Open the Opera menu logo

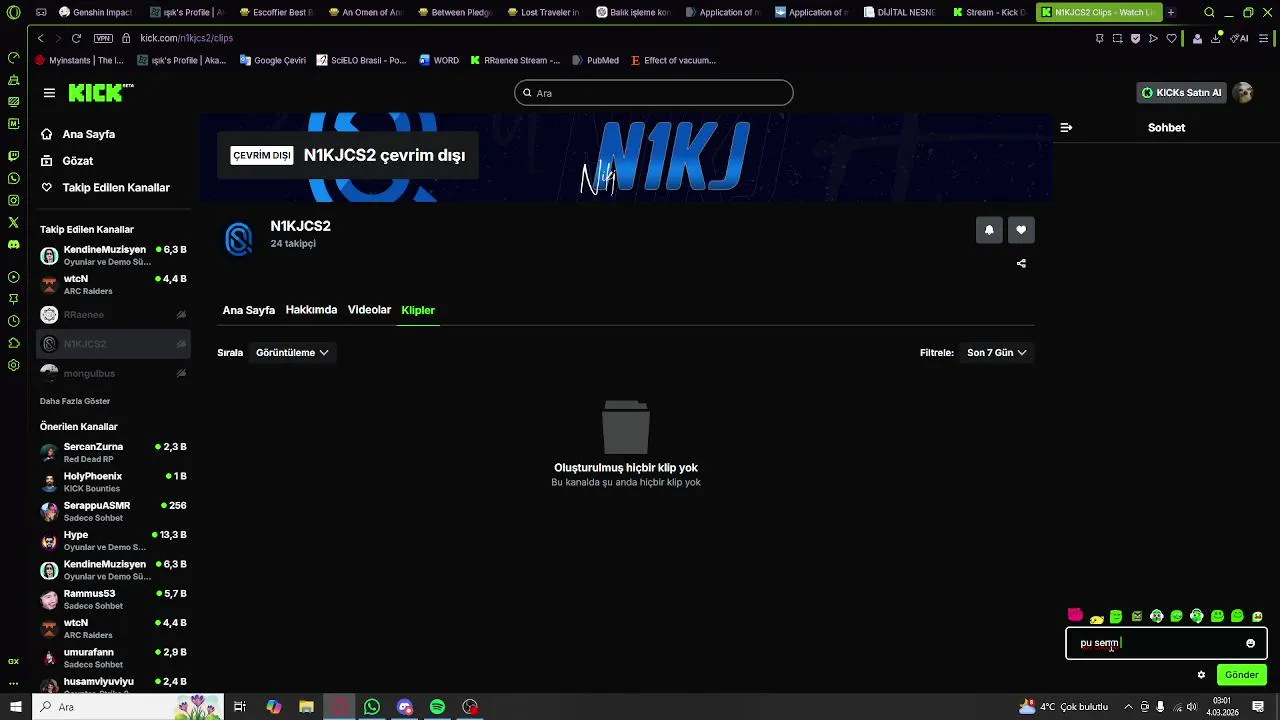click(13, 12)
